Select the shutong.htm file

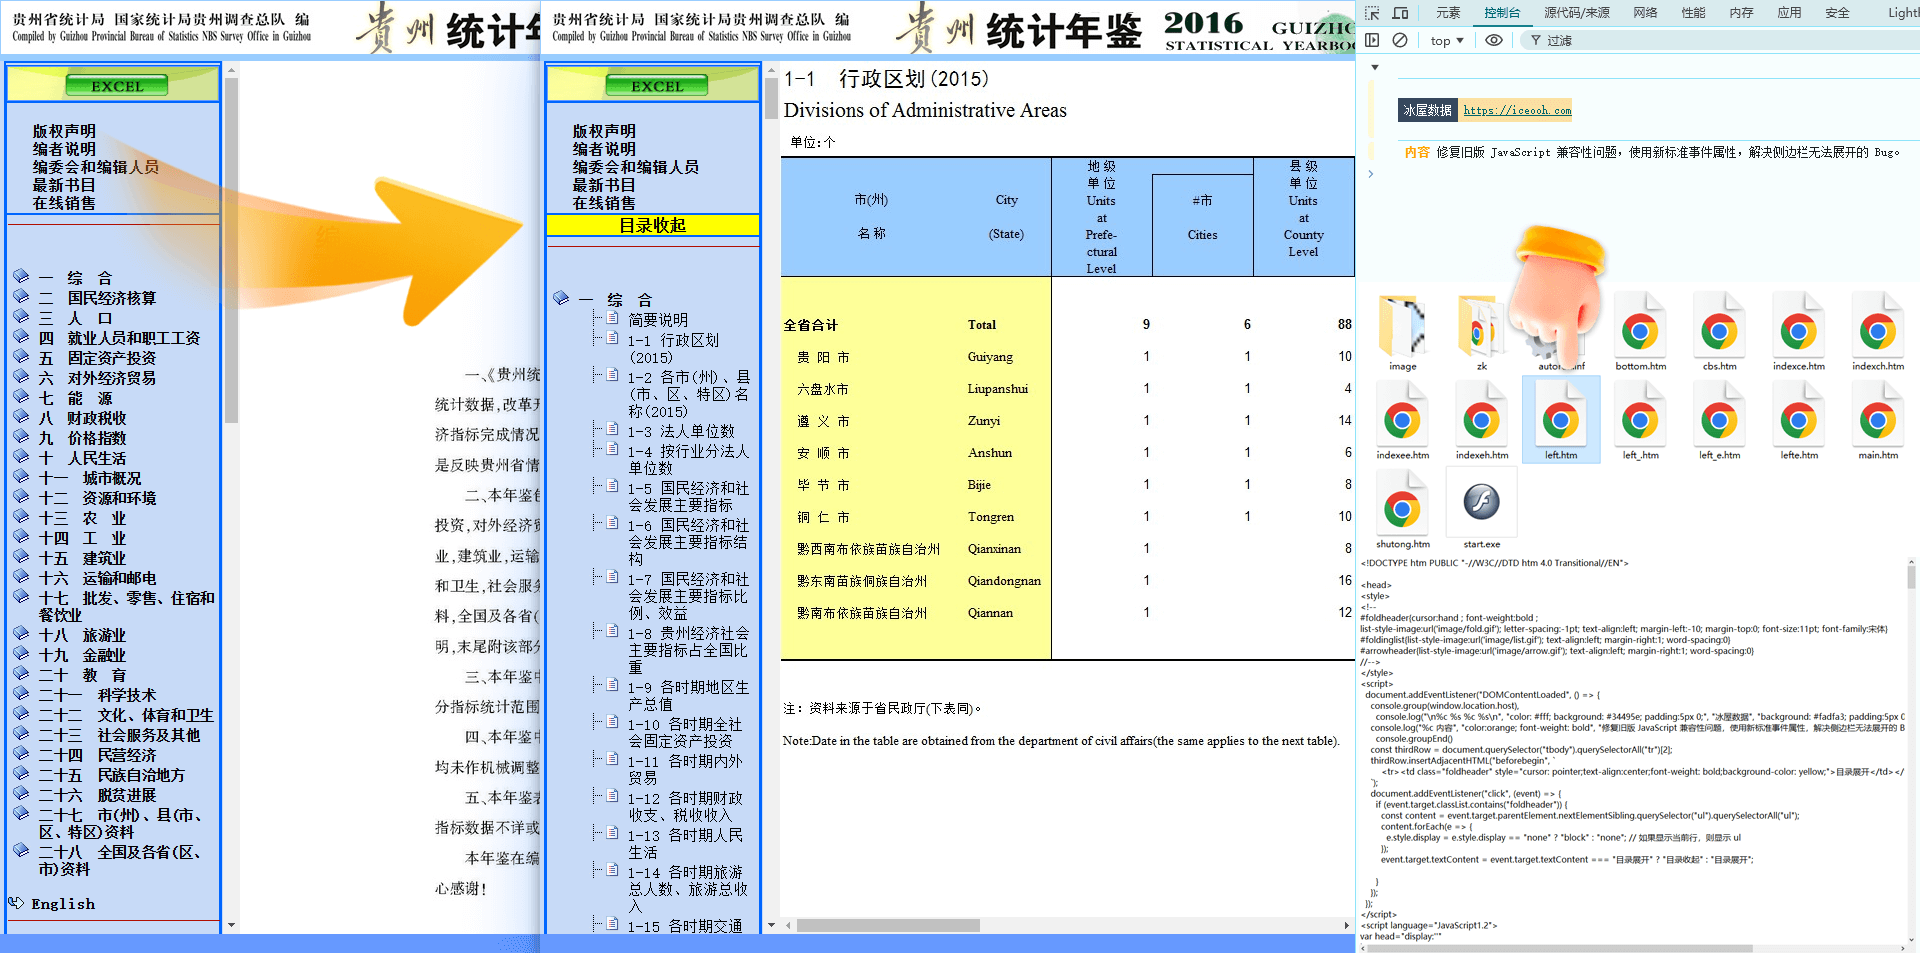coord(1402,512)
